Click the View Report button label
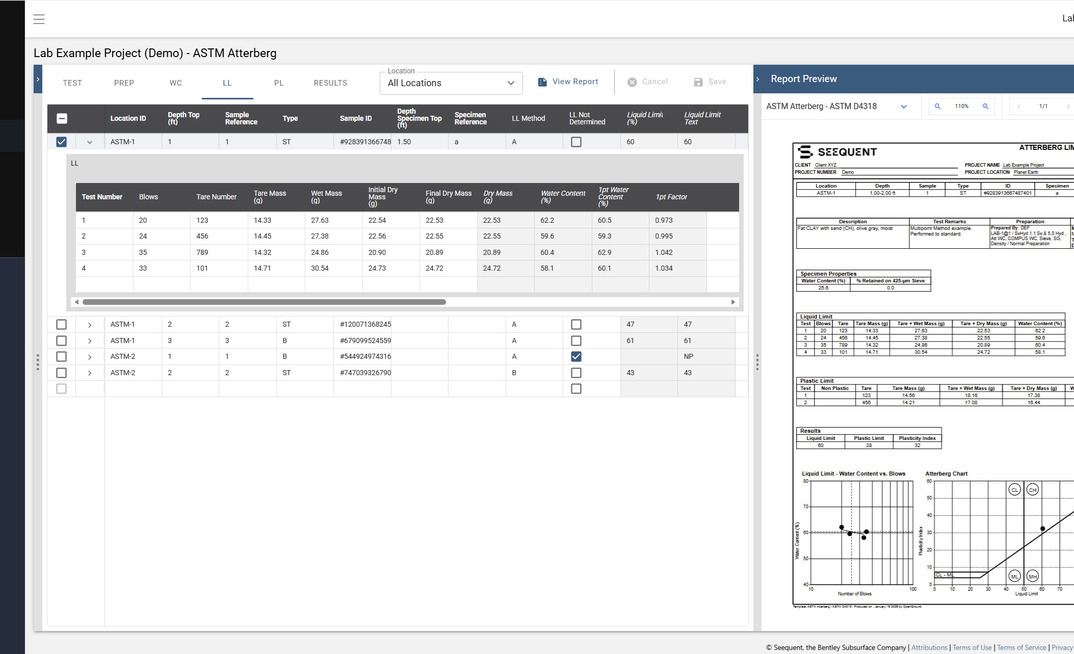The image size is (1074, 654). pos(575,81)
